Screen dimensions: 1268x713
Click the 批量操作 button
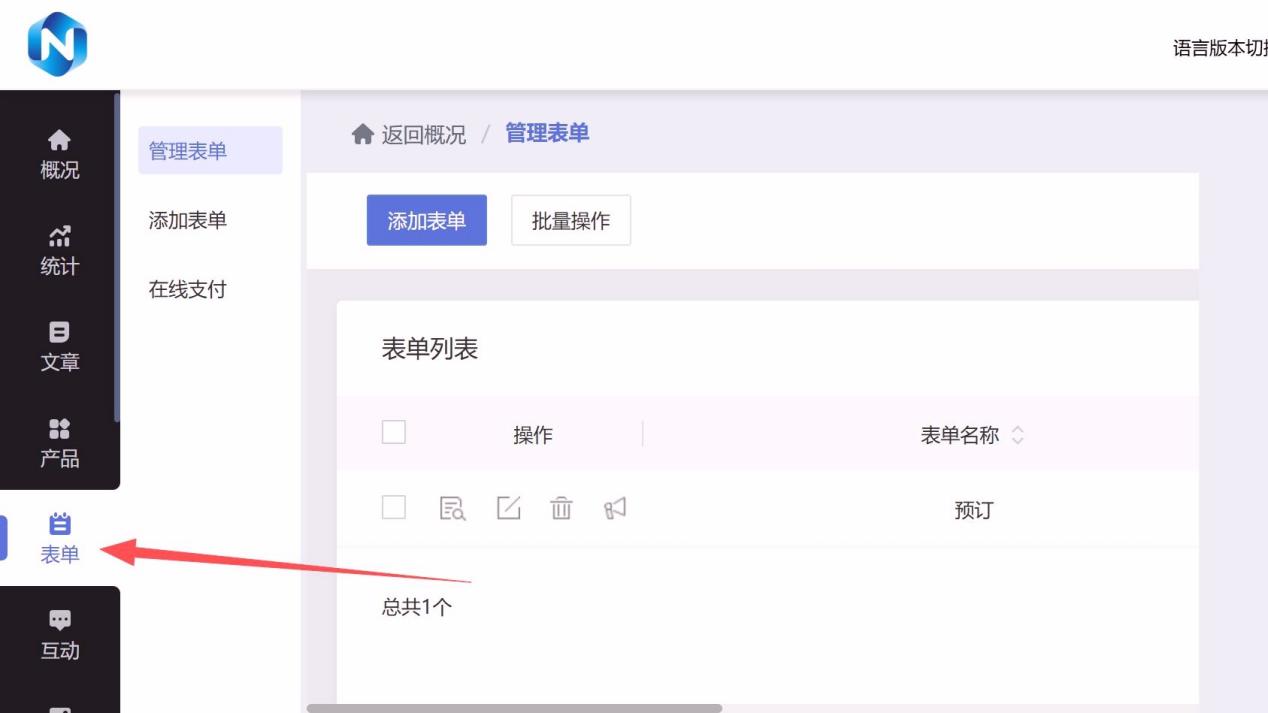click(571, 220)
